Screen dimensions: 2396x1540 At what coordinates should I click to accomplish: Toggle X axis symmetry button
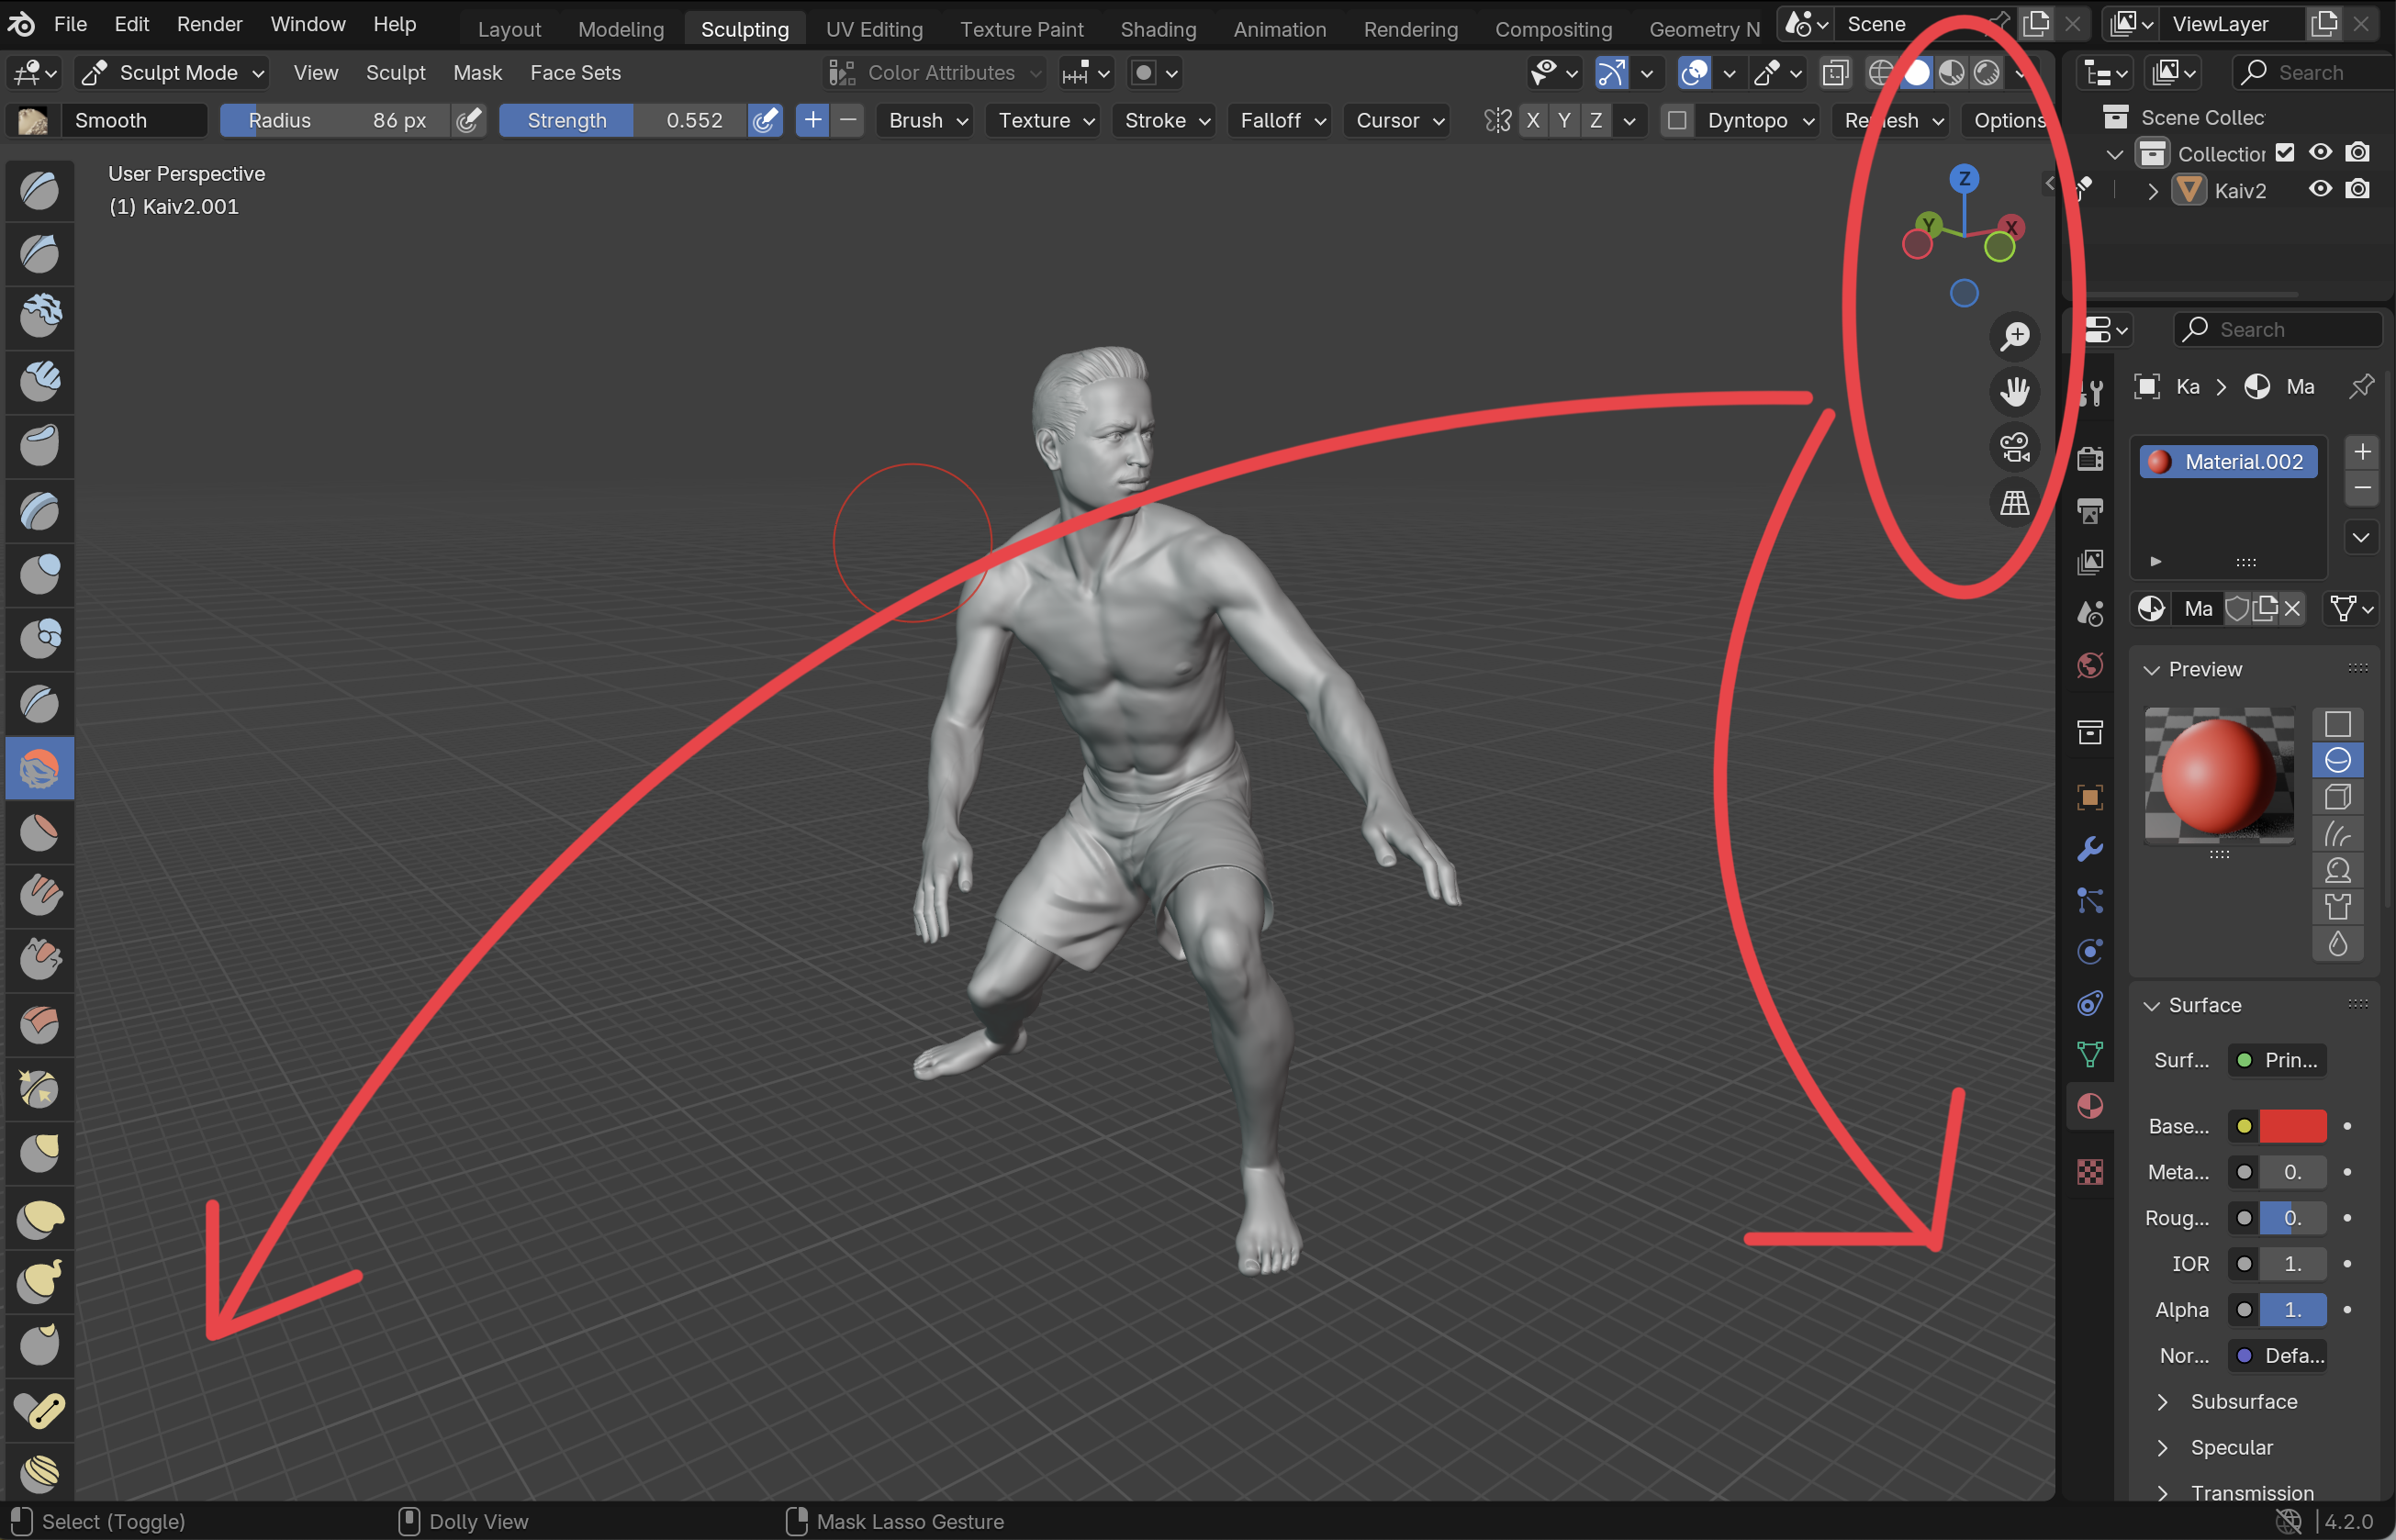pos(1532,120)
